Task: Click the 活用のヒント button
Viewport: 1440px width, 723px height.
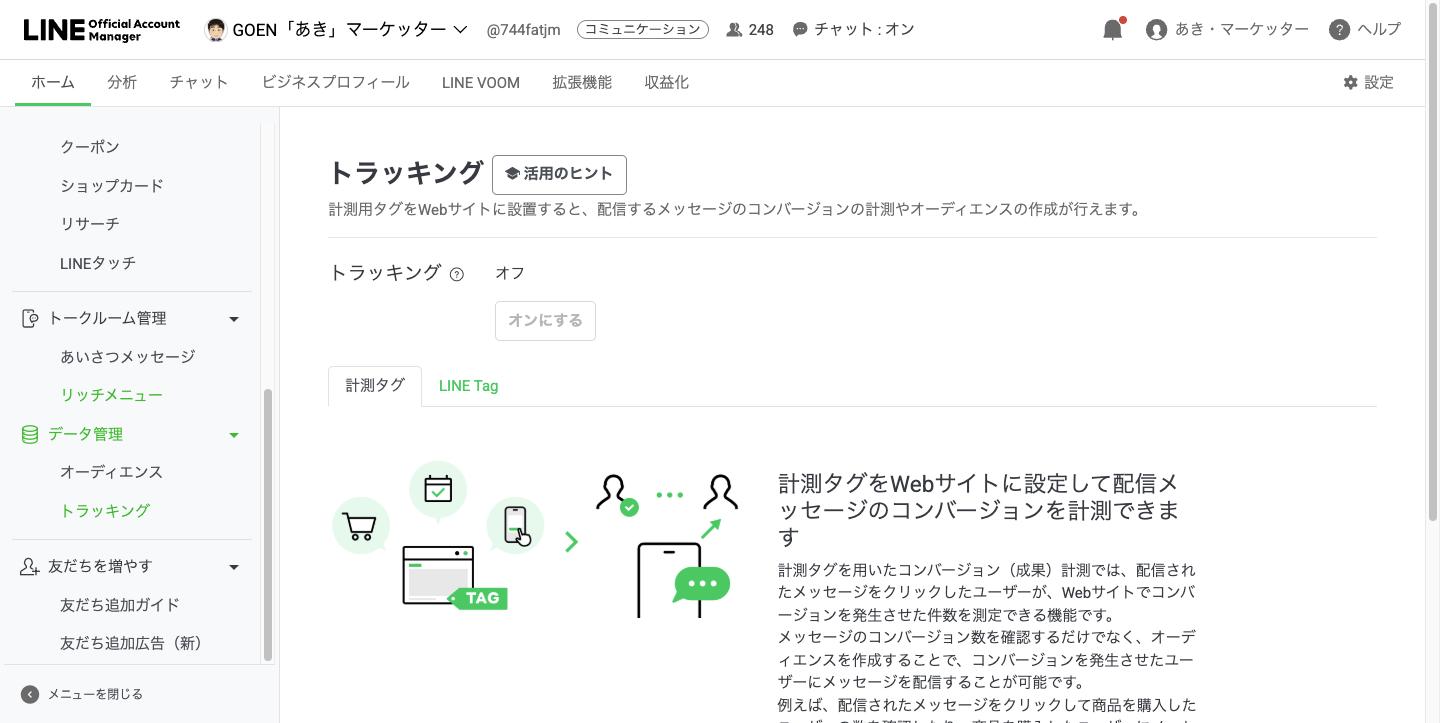Action: point(559,174)
